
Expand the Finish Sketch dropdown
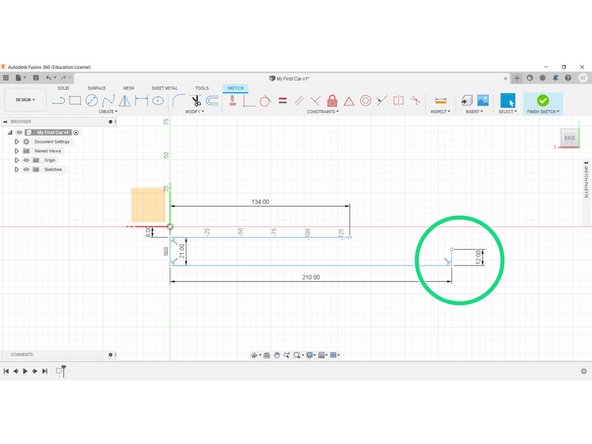click(x=543, y=112)
